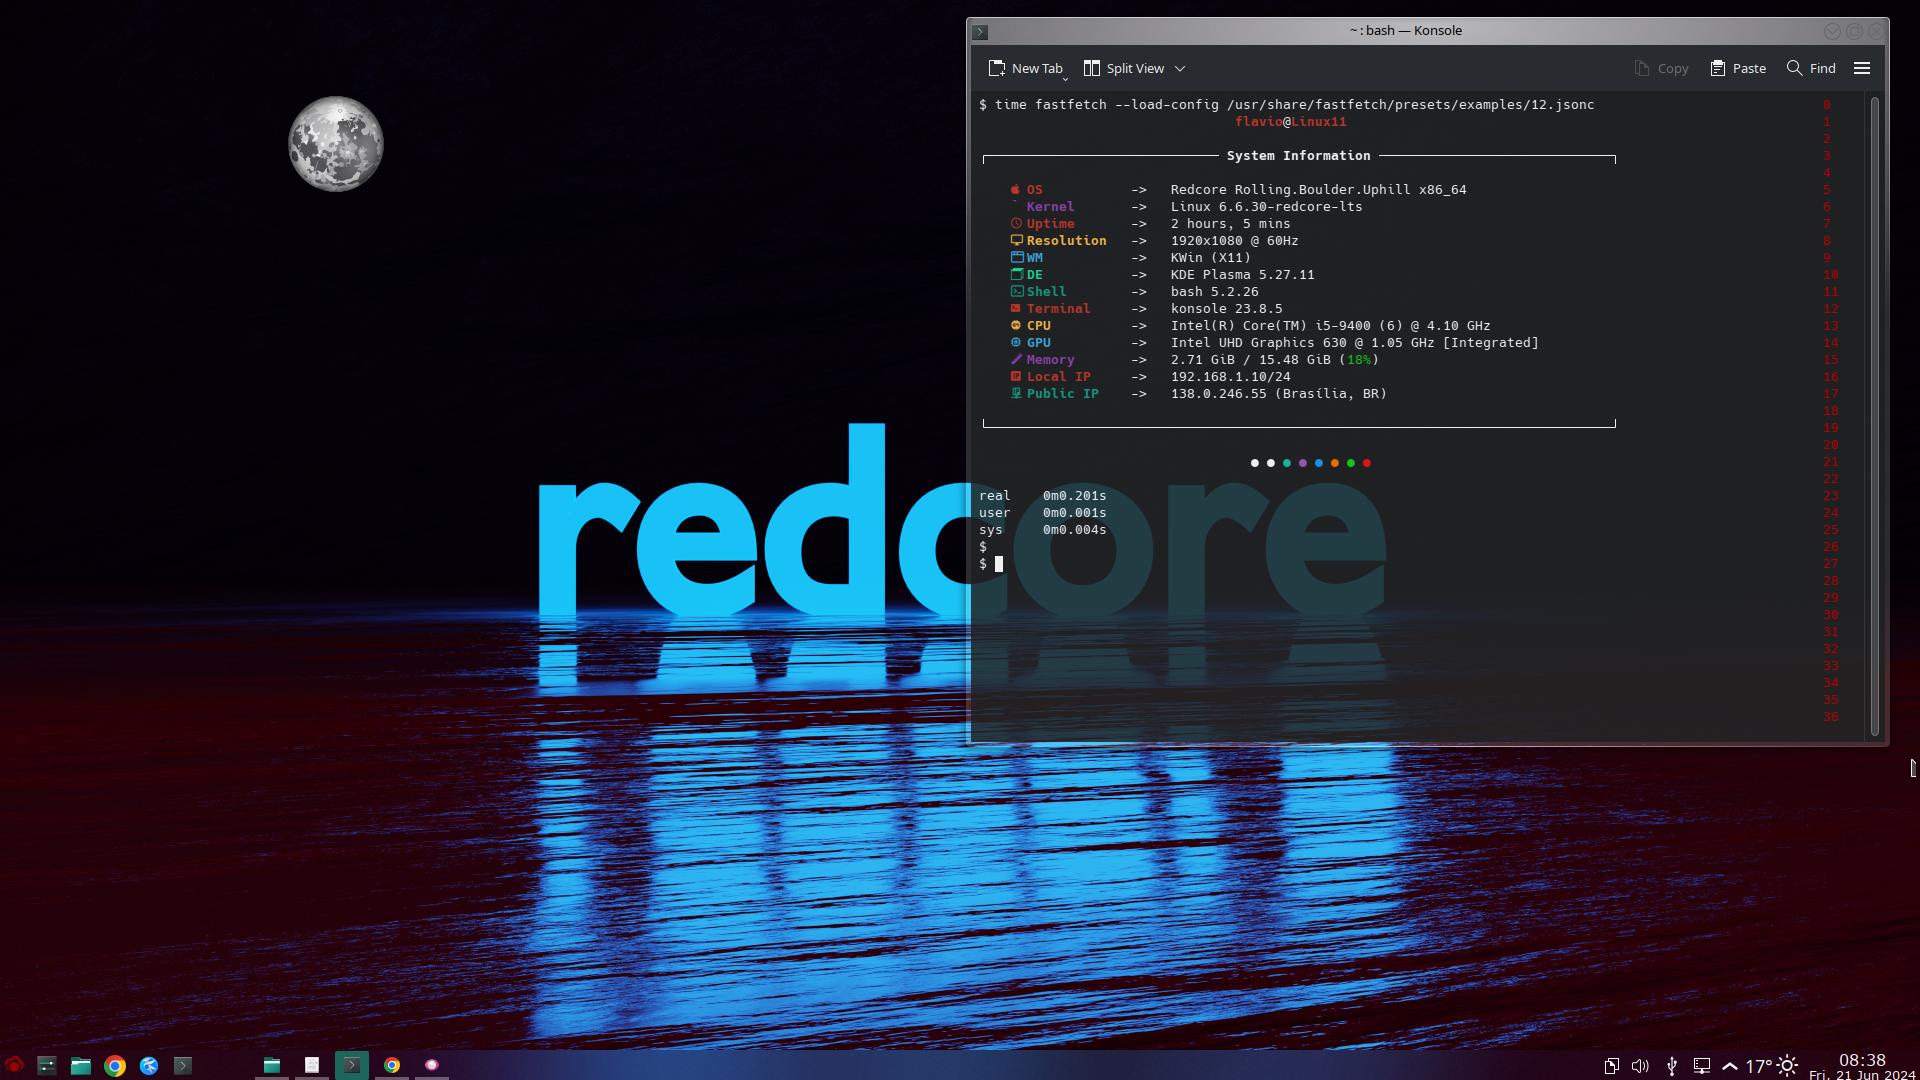Open Find search in Konsole toolbar
This screenshot has width=1920, height=1080.
click(1811, 68)
